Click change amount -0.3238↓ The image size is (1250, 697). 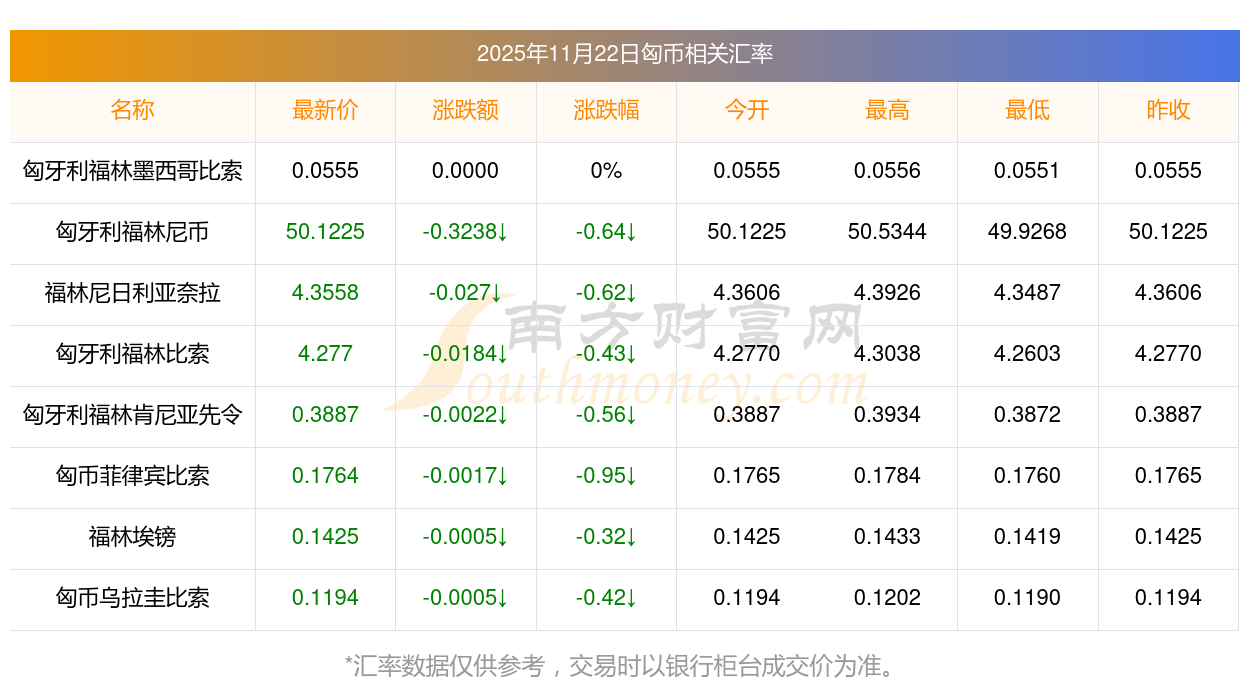point(466,232)
